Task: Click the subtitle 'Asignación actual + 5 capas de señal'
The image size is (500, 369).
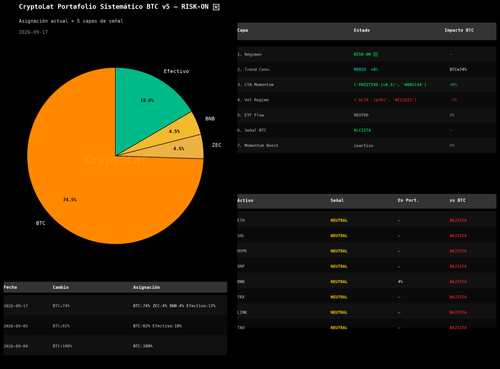Action: [x=71, y=21]
